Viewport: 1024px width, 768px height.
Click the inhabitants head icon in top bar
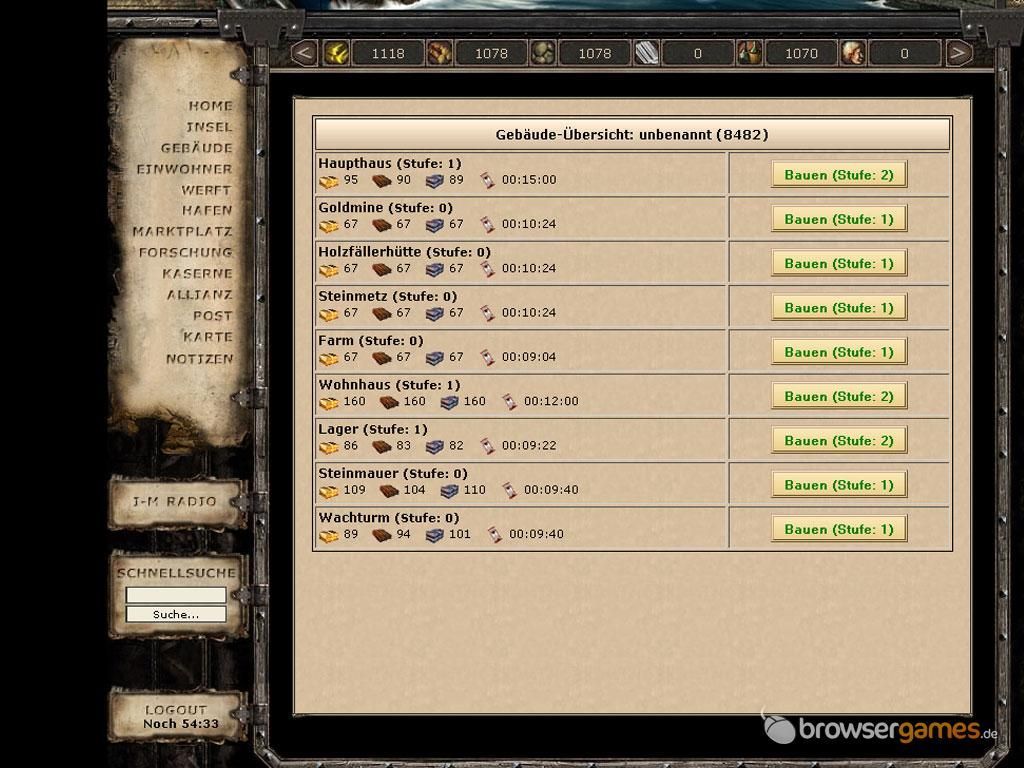coord(853,53)
